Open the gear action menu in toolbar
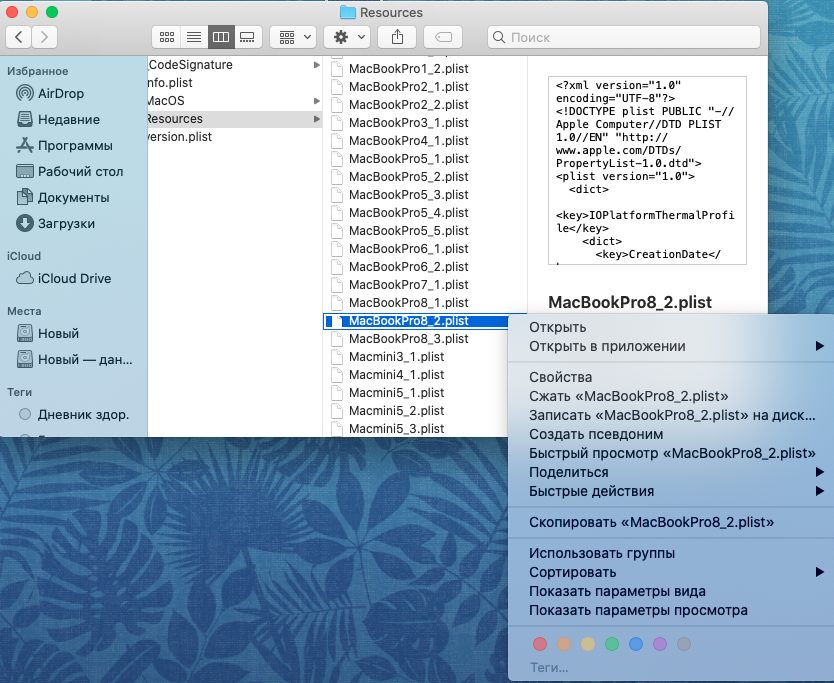The image size is (834, 683). click(x=347, y=37)
